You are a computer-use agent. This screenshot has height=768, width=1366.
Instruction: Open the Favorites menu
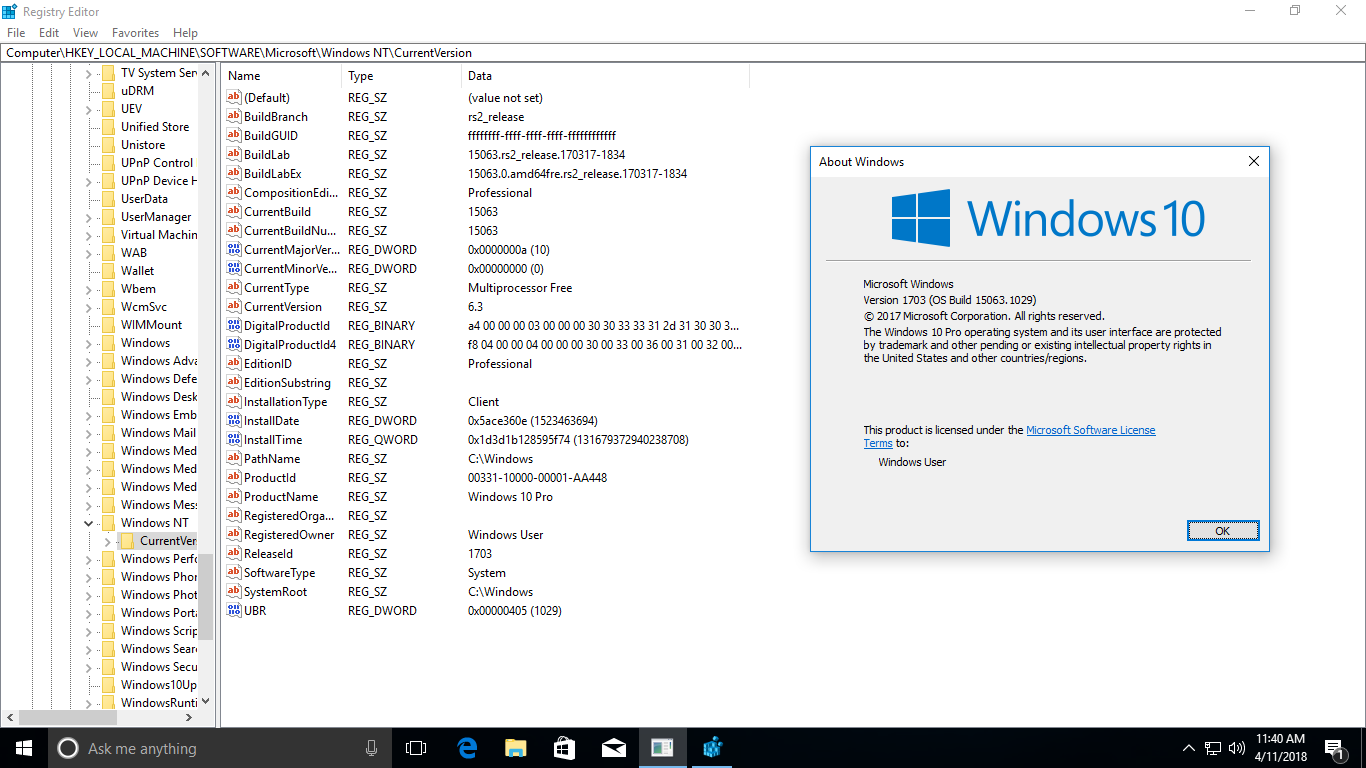point(135,33)
